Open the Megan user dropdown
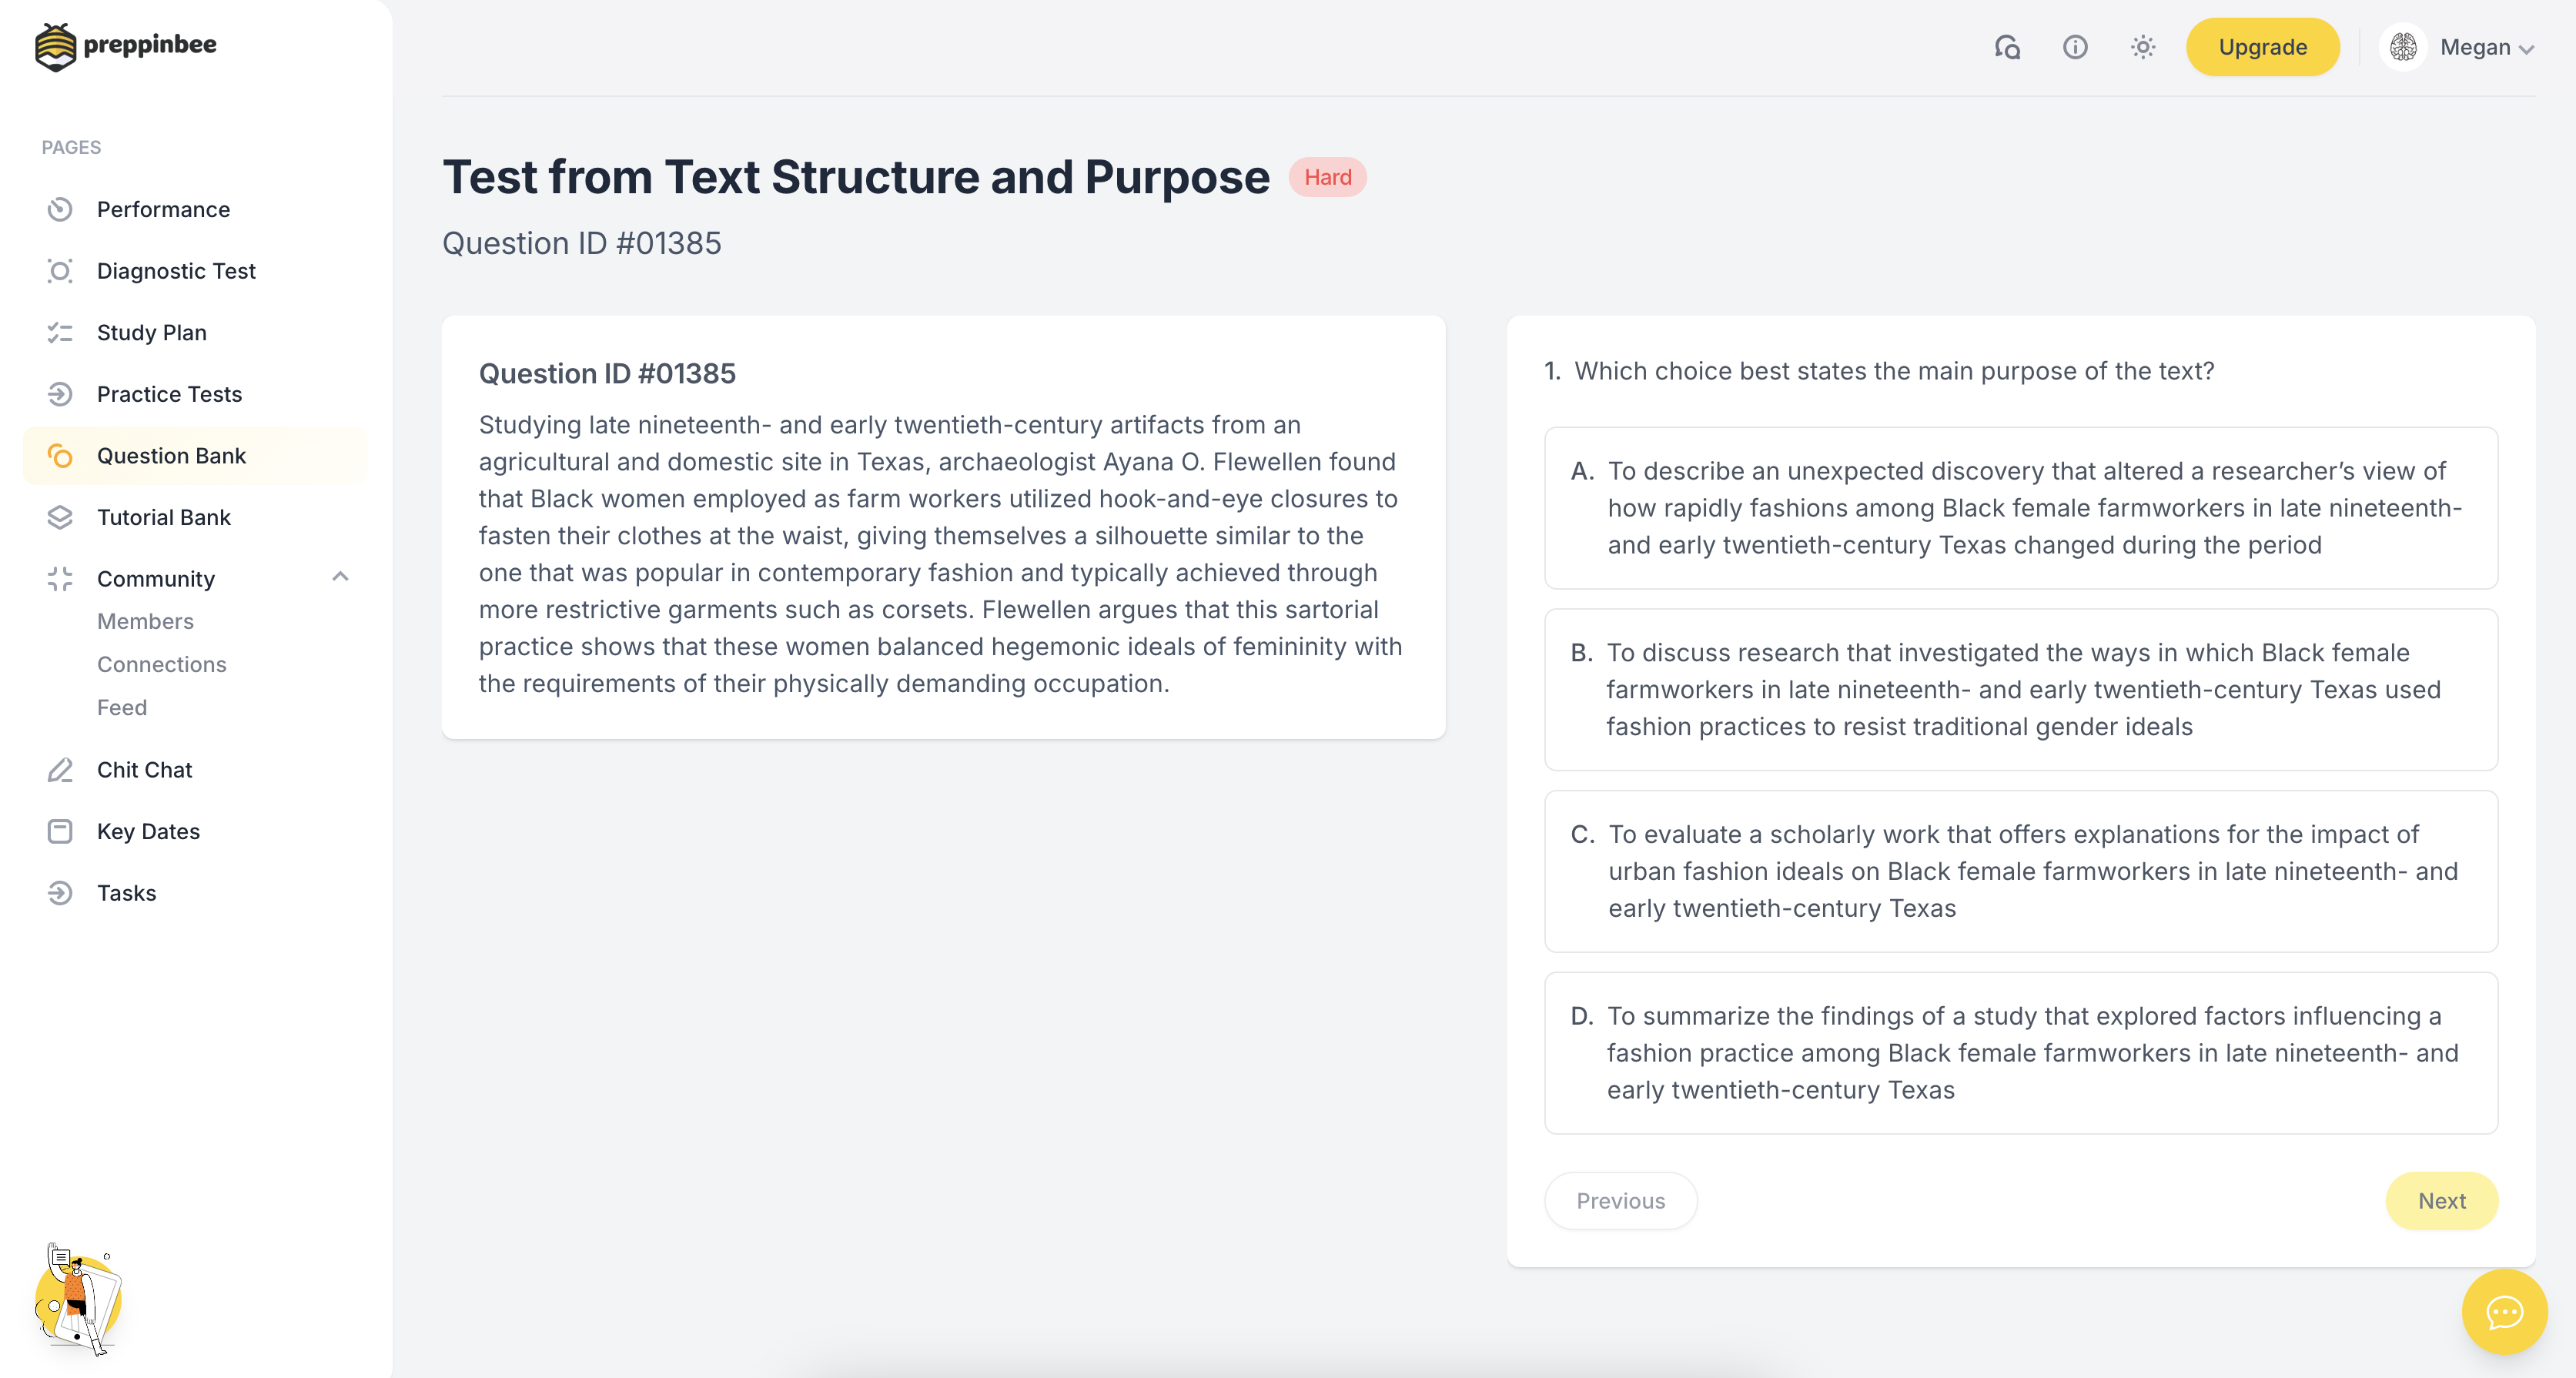This screenshot has width=2576, height=1378. [x=2486, y=47]
